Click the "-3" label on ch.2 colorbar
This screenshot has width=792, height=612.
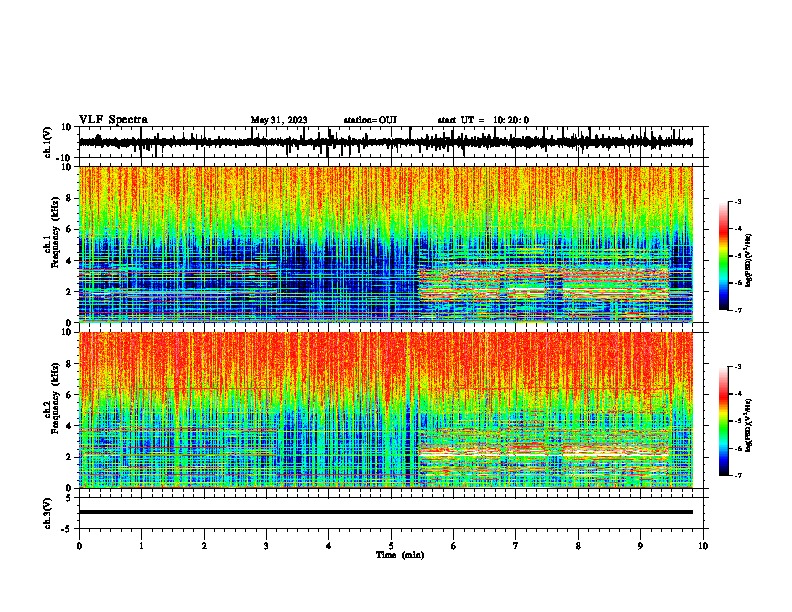pos(738,367)
